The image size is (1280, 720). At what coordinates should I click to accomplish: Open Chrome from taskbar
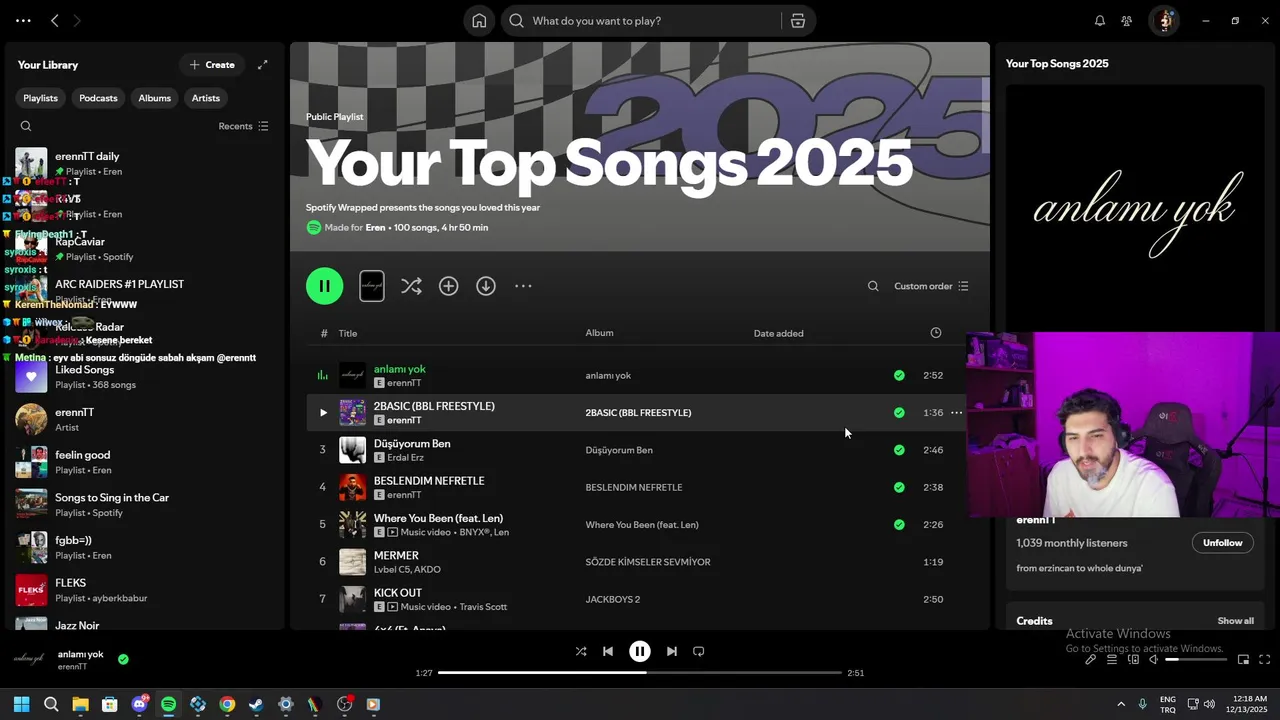pyautogui.click(x=227, y=704)
